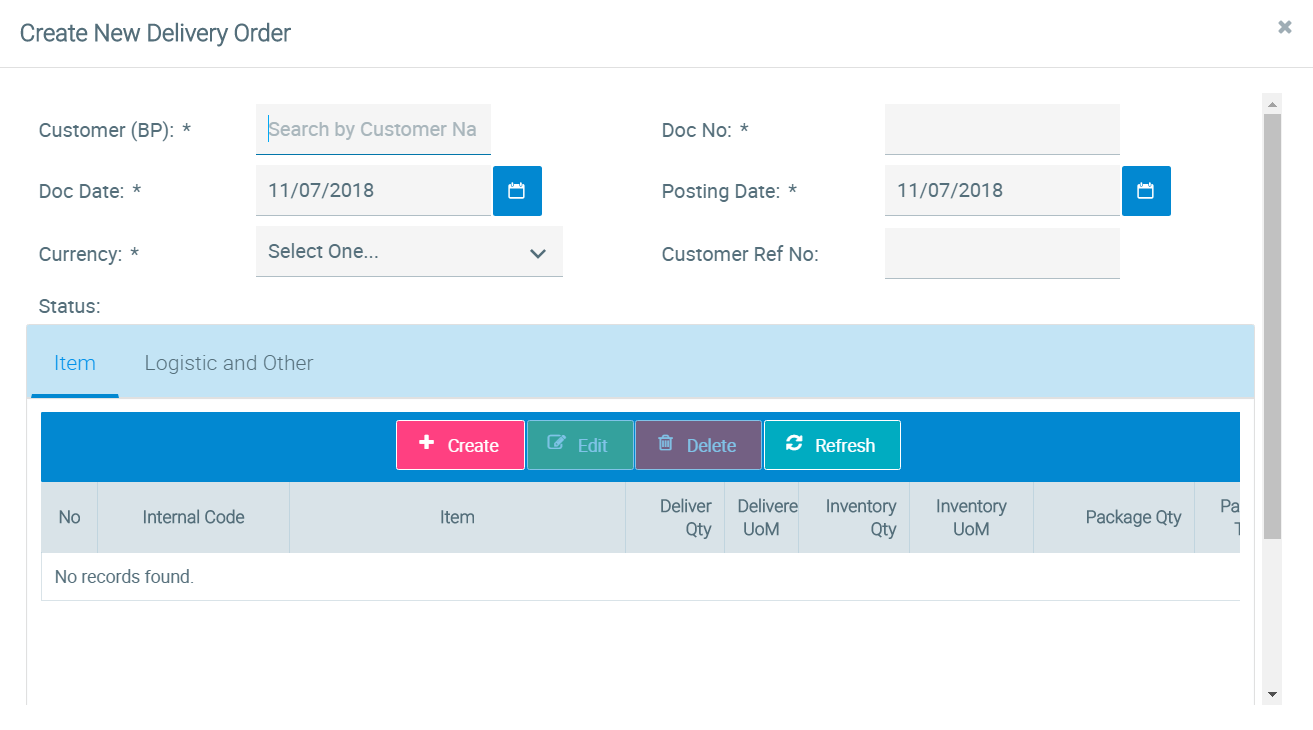The height and width of the screenshot is (730, 1313).
Task: Click the Doc Date text field
Action: click(373, 191)
